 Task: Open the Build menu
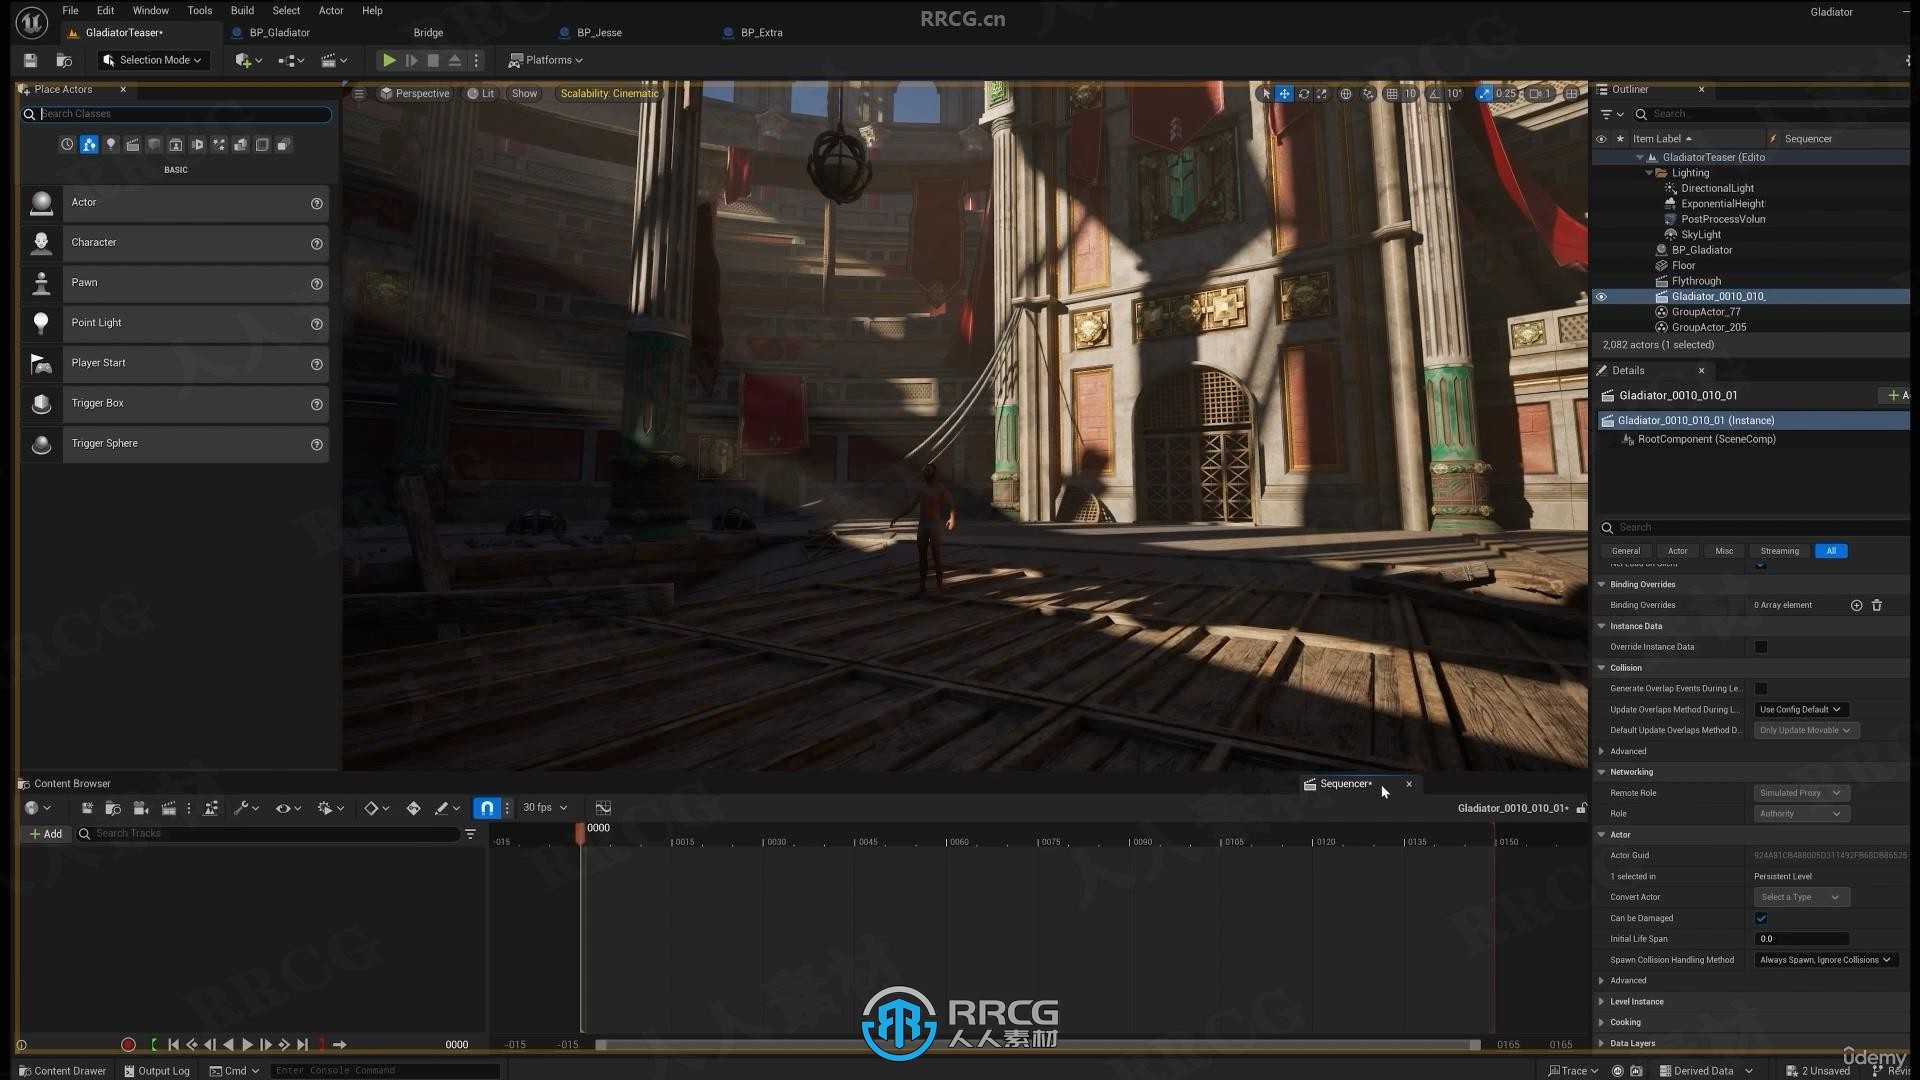(x=242, y=11)
